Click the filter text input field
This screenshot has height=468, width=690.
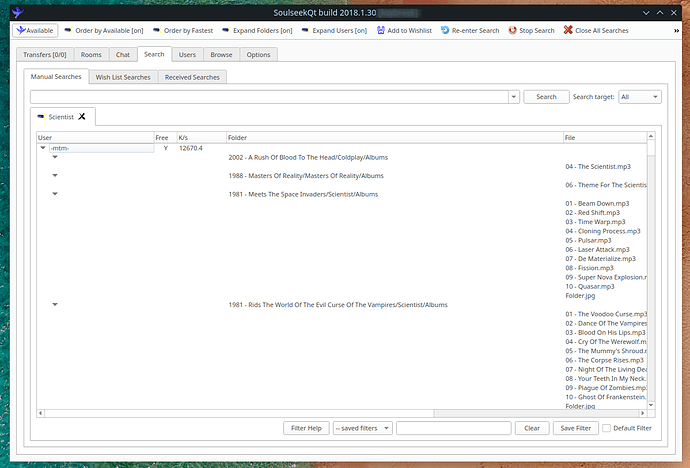[x=454, y=428]
